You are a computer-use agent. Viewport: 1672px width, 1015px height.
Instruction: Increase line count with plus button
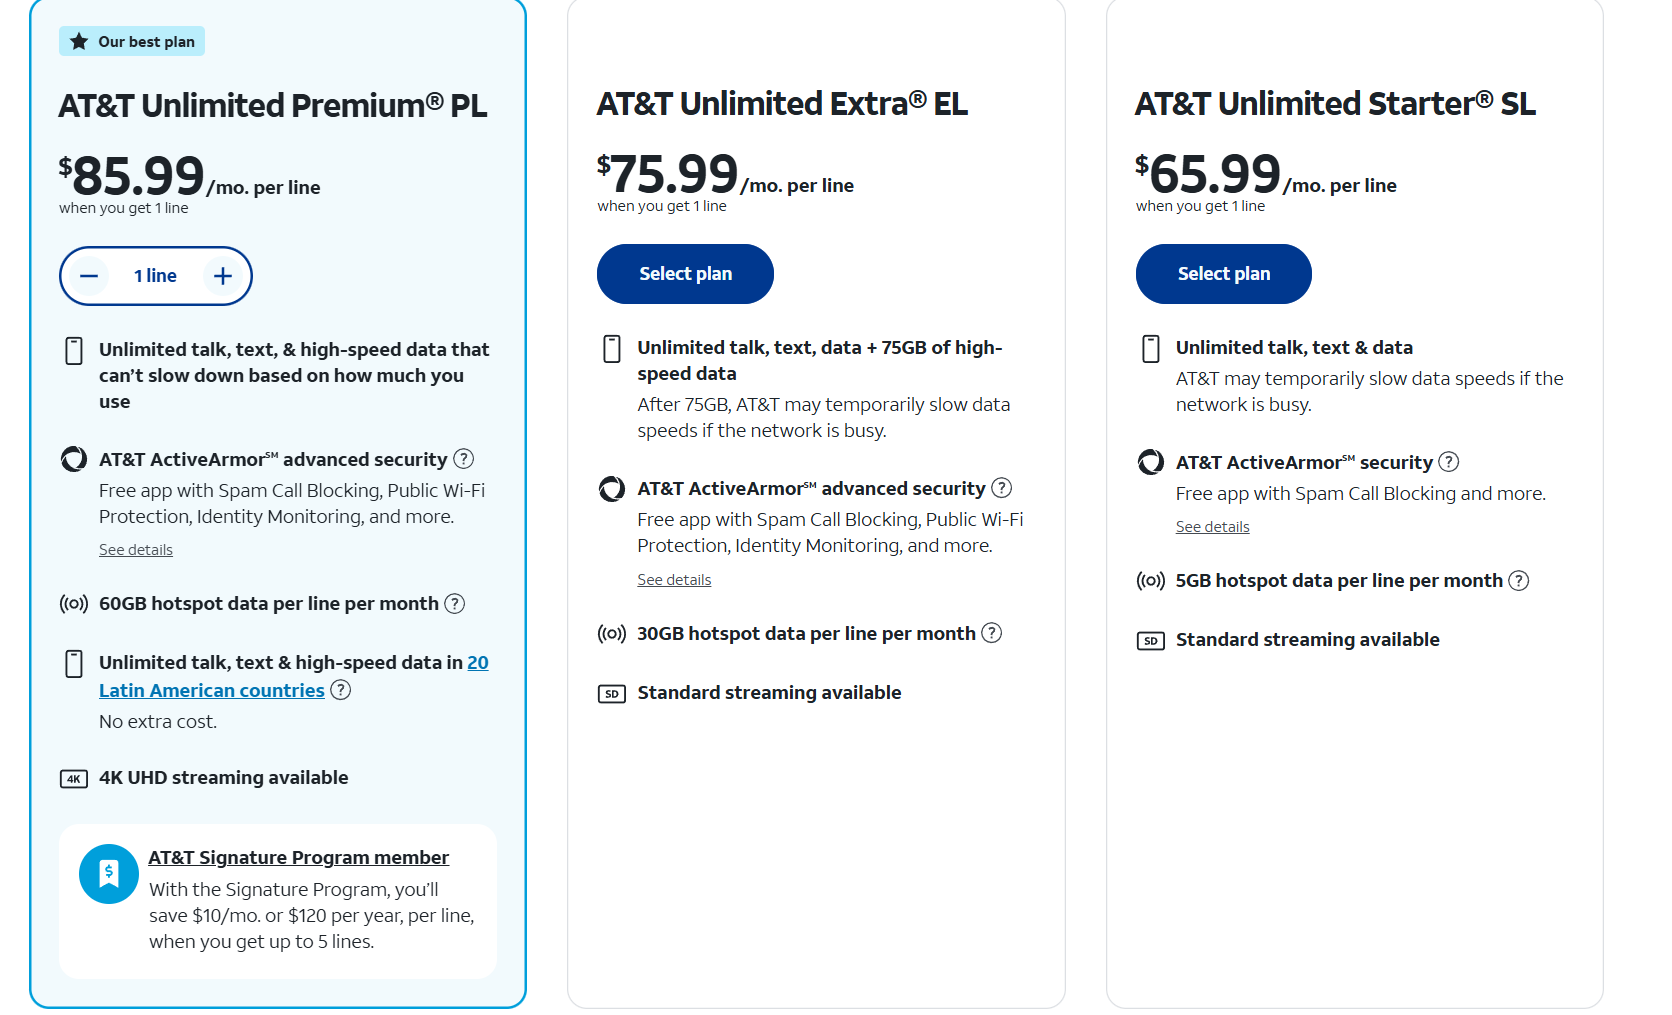coord(223,276)
